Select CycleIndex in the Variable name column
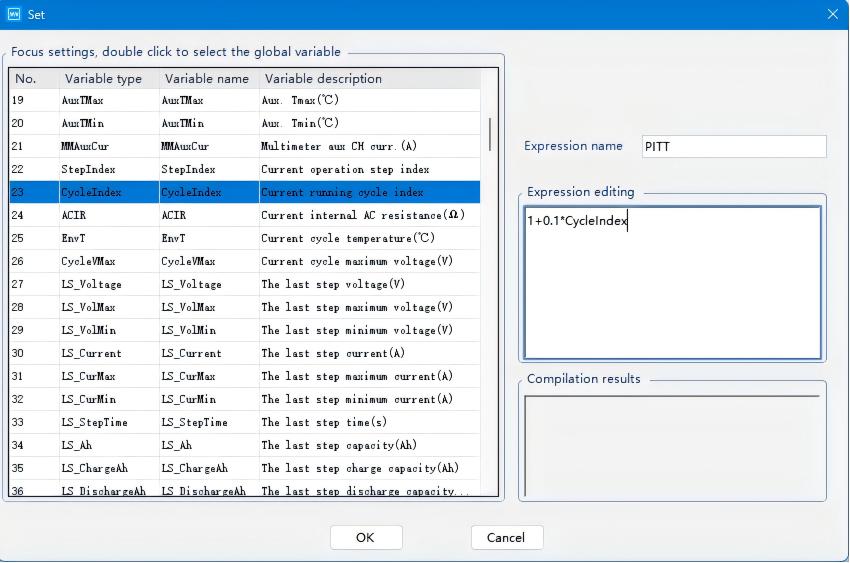The image size is (850, 563). click(x=209, y=192)
